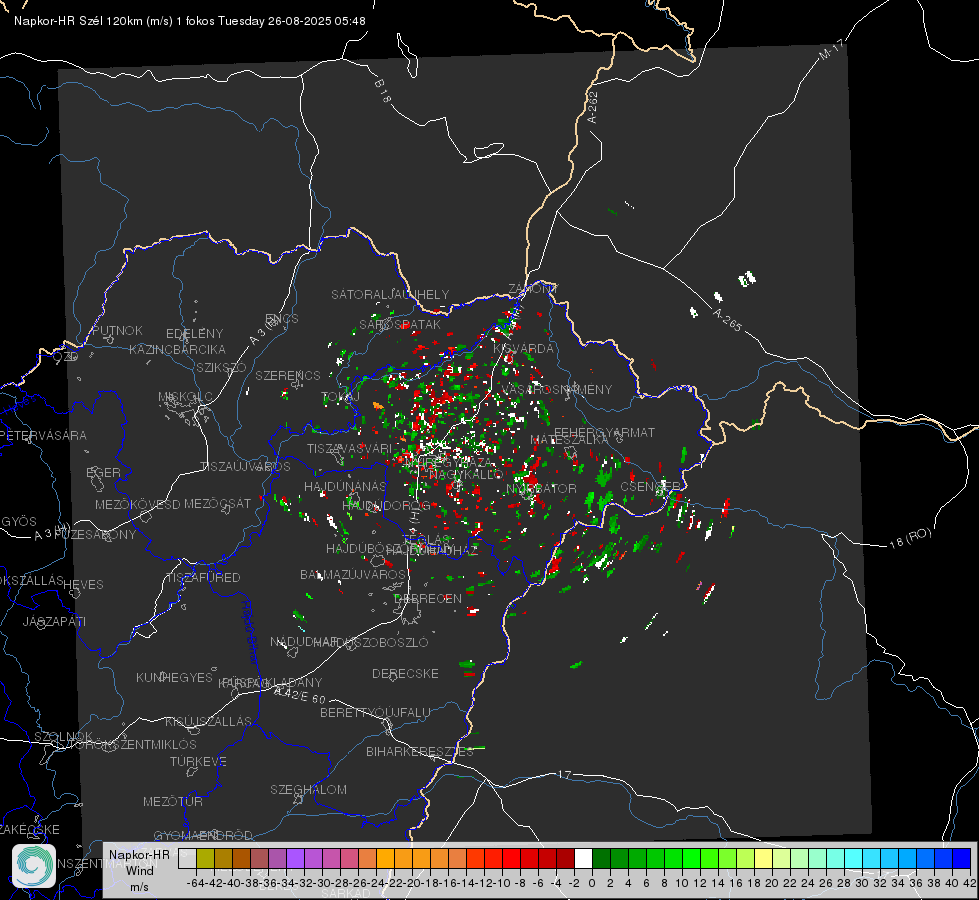The width and height of the screenshot is (979, 900).
Task: Click the SZEGHALOM city label
Action: (308, 789)
